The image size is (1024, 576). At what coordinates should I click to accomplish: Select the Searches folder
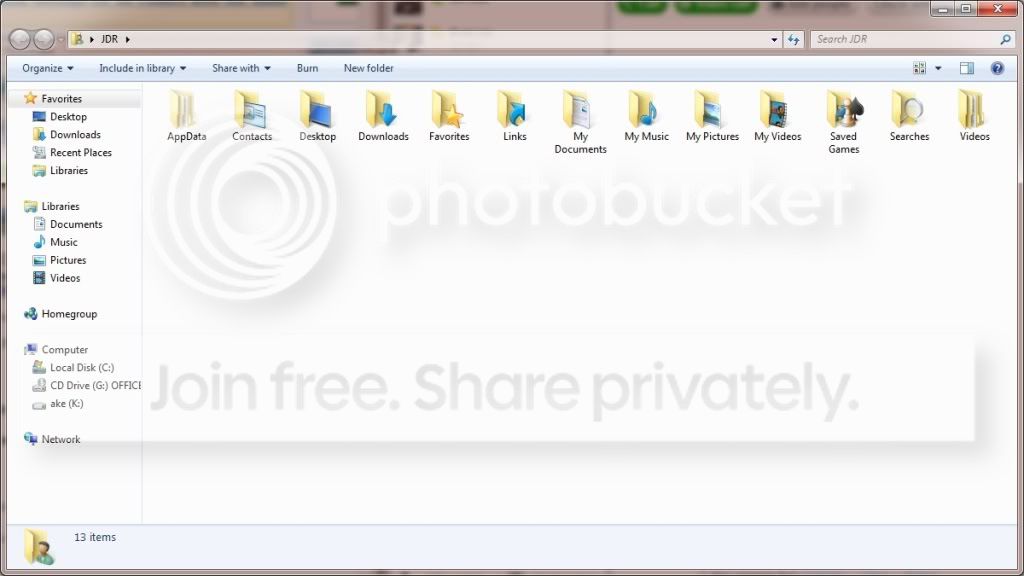click(x=909, y=116)
